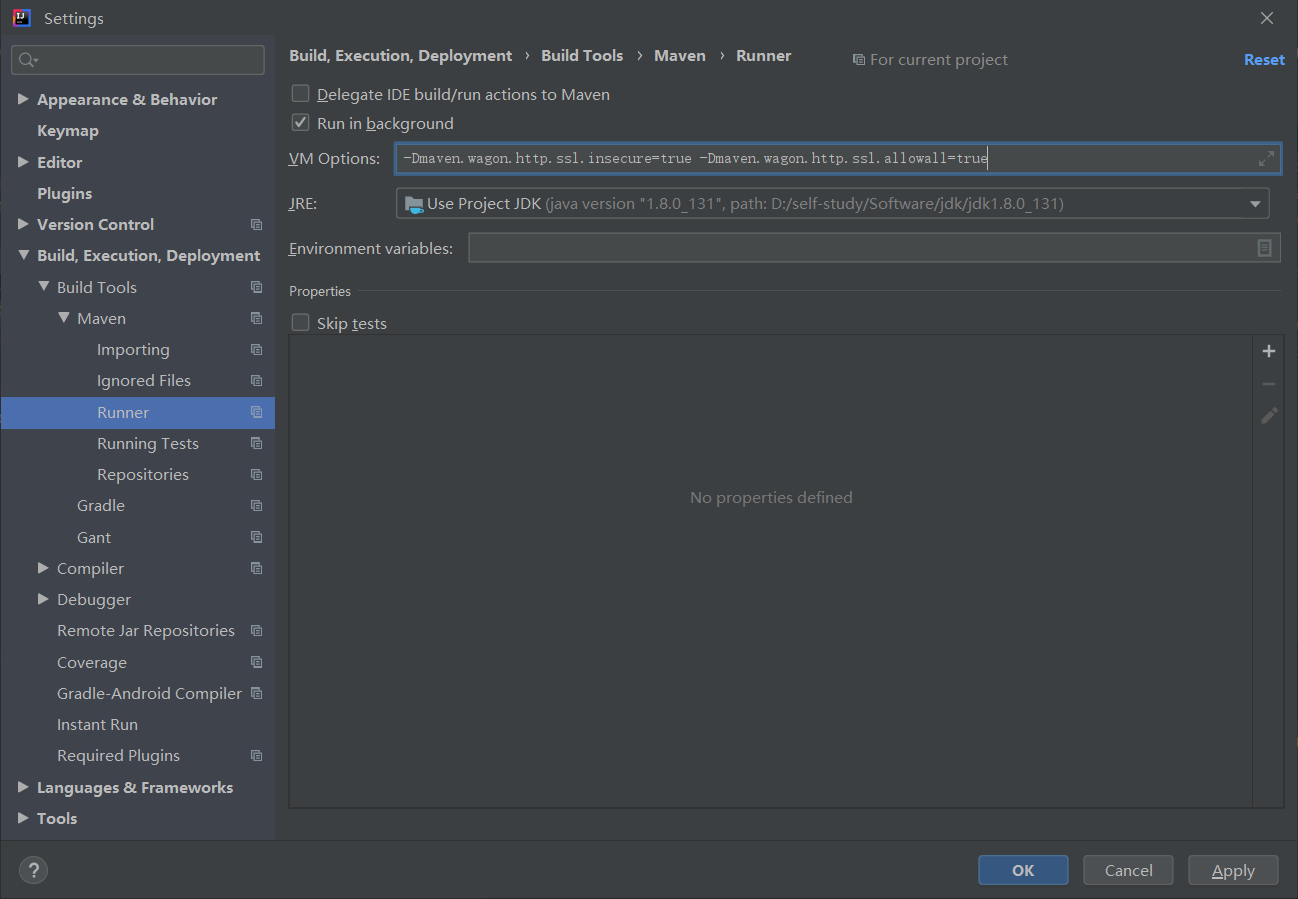
Task: Select Running Tests settings
Action: 148,444
